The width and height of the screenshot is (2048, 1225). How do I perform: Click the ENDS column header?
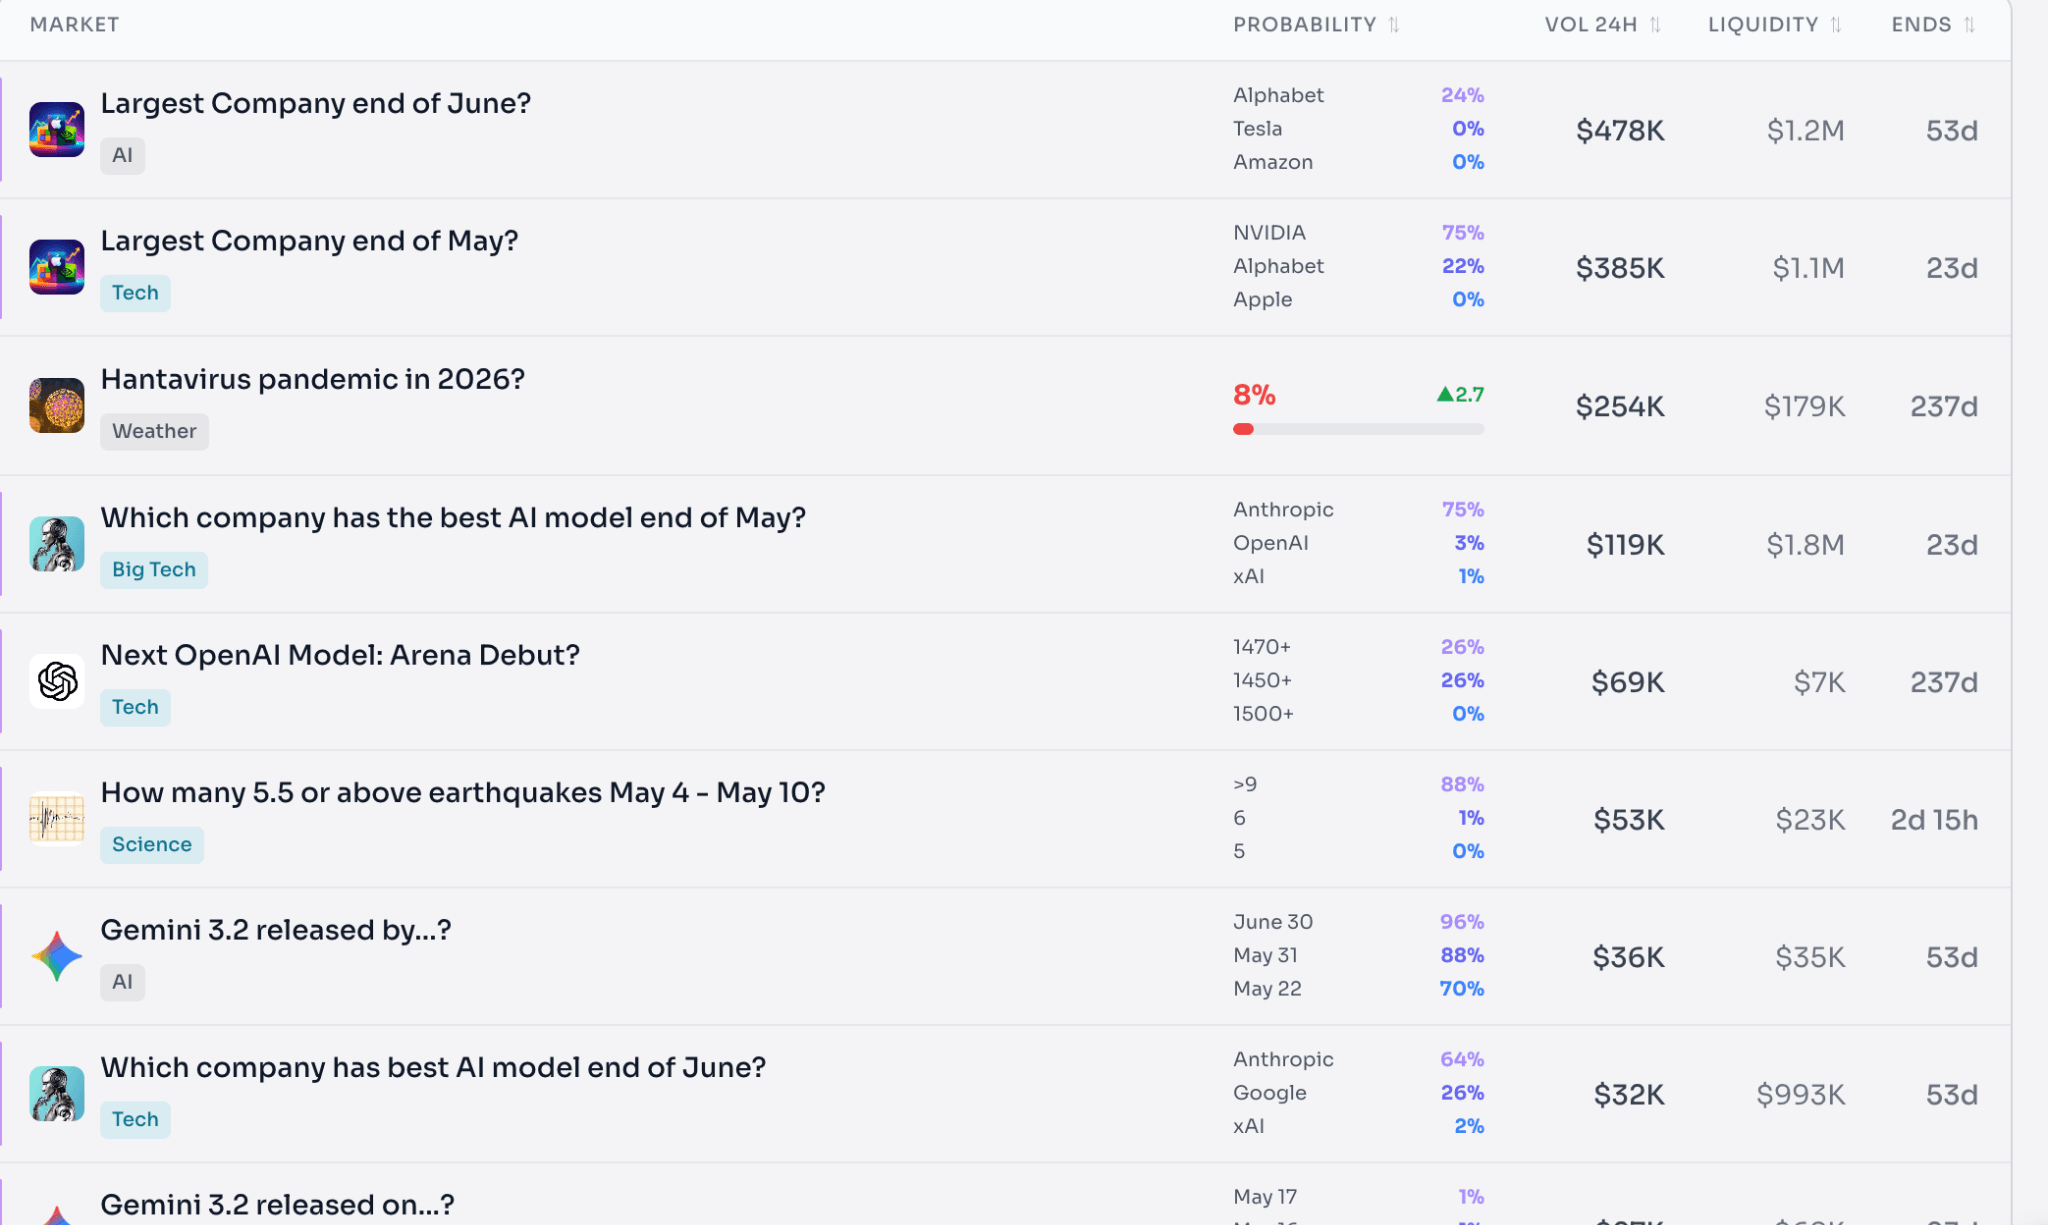(x=1921, y=25)
